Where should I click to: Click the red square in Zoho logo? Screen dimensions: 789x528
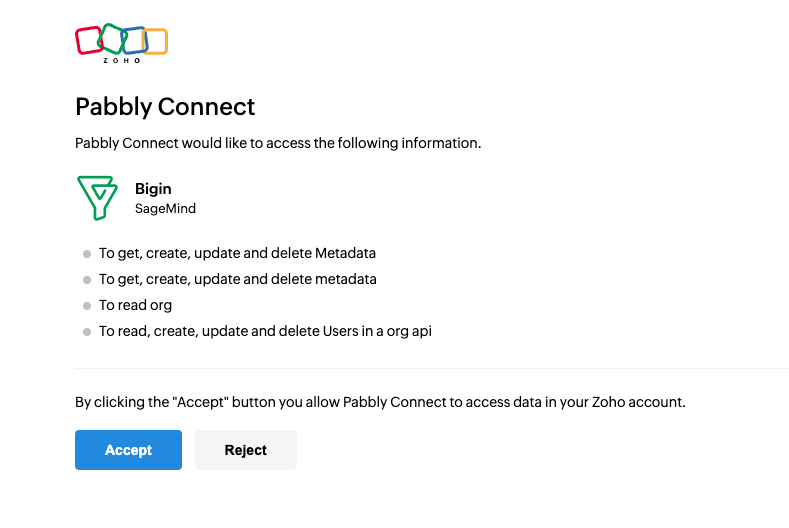tap(89, 40)
